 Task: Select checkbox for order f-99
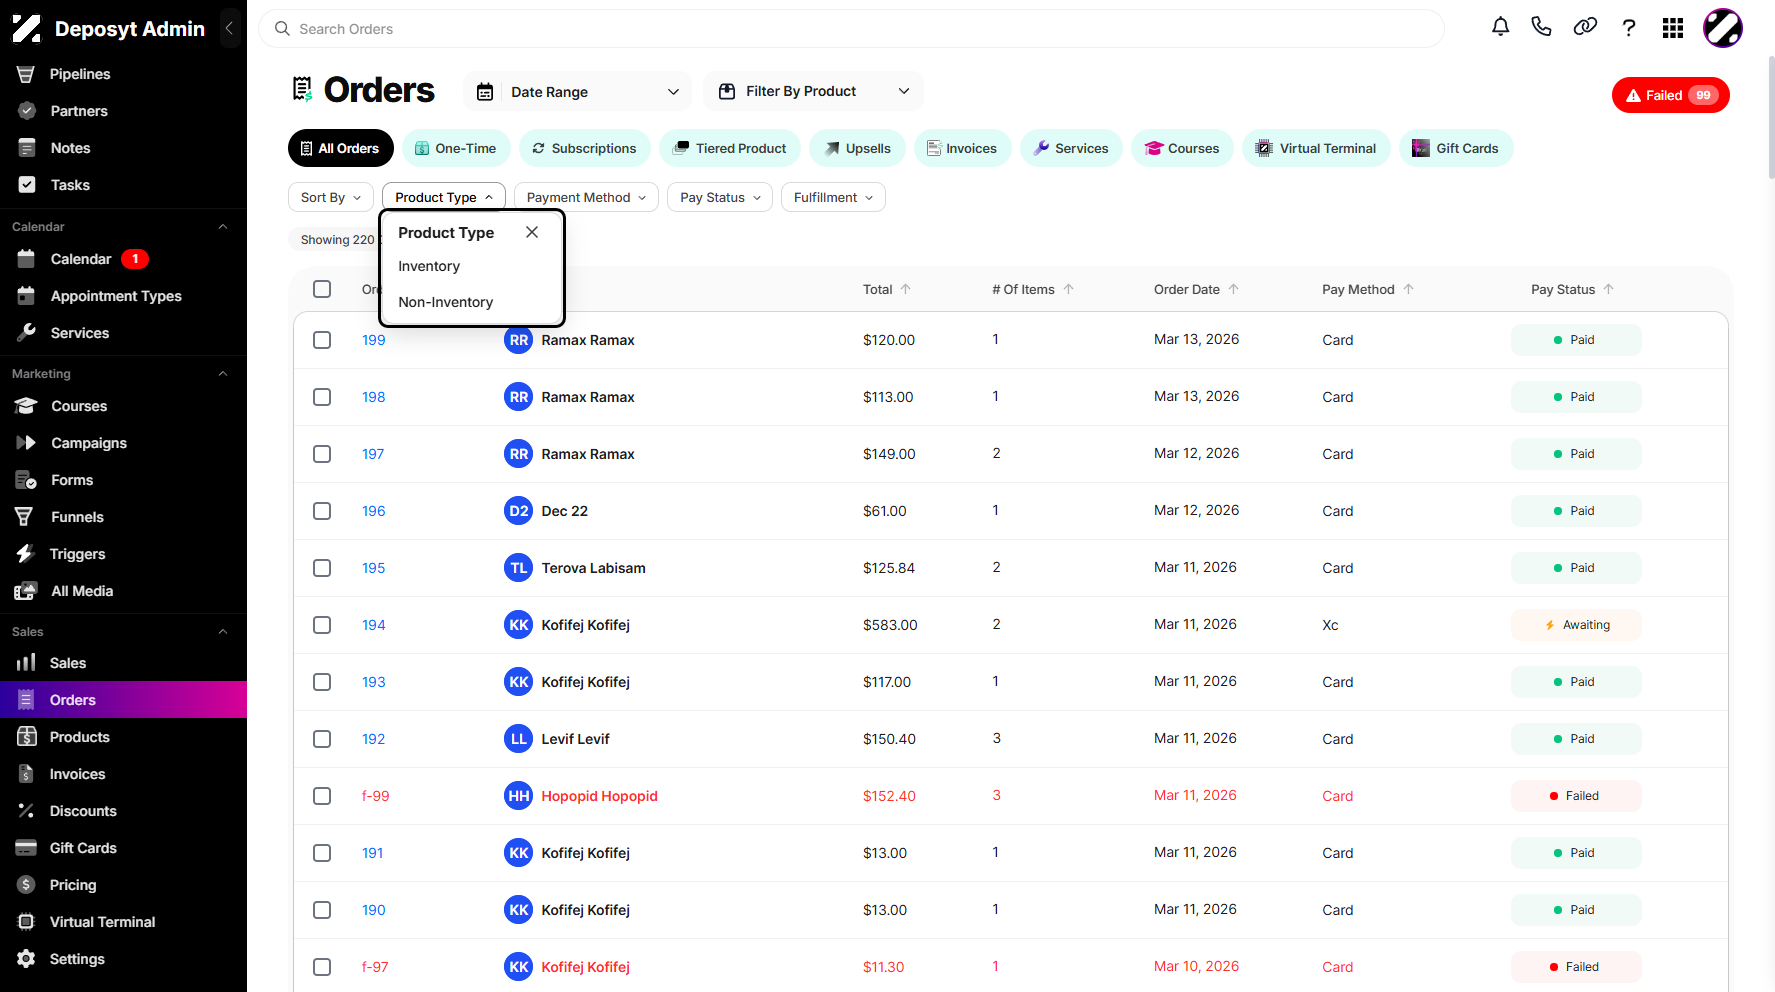[322, 796]
